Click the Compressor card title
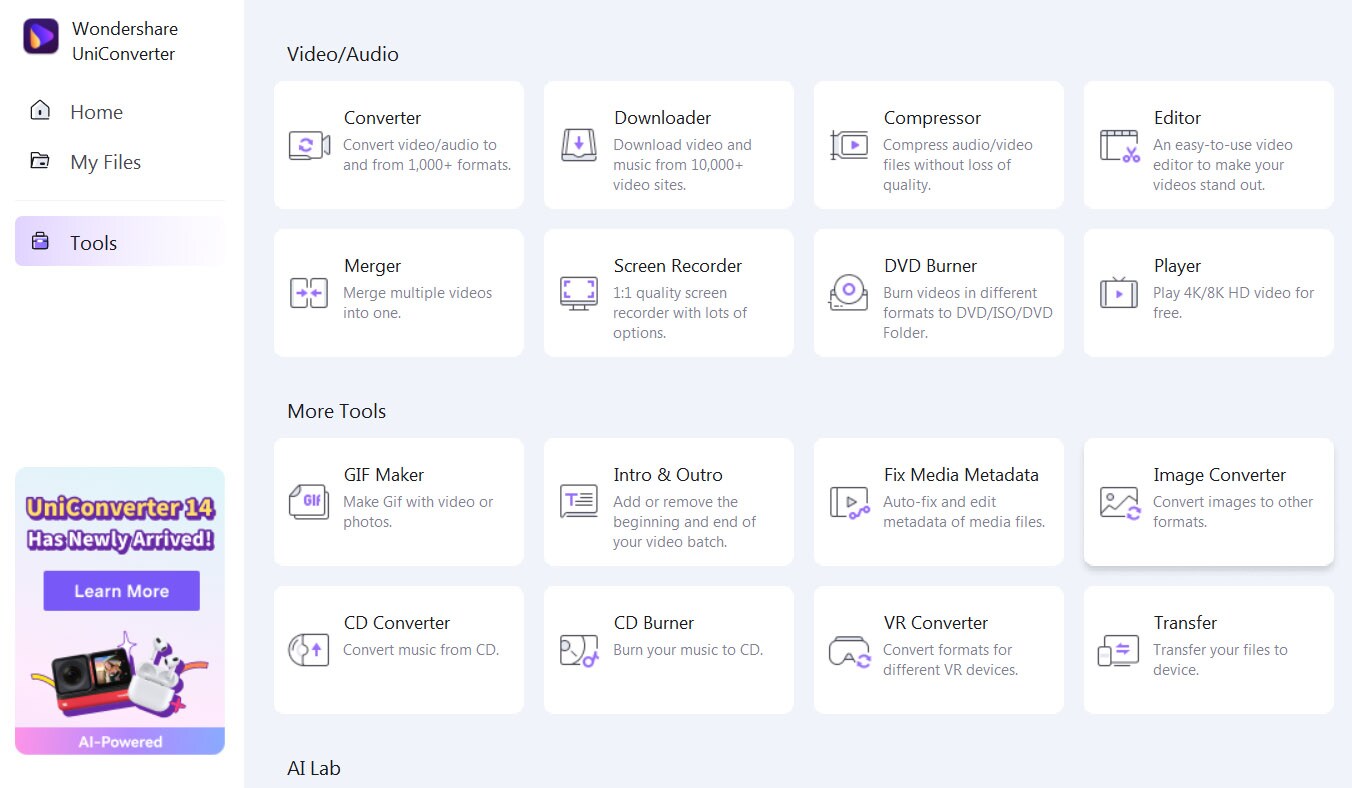Viewport: 1352px width, 788px height. click(x=932, y=118)
